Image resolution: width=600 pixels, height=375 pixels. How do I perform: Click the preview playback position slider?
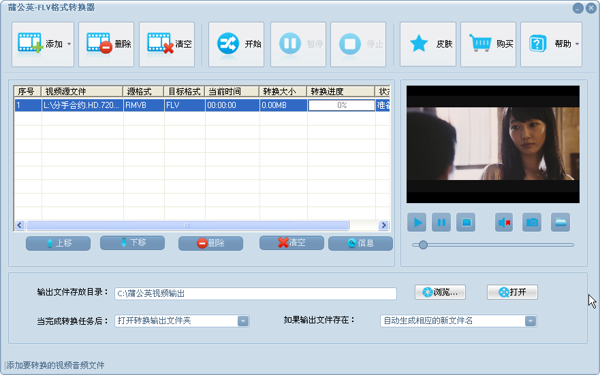493,245
